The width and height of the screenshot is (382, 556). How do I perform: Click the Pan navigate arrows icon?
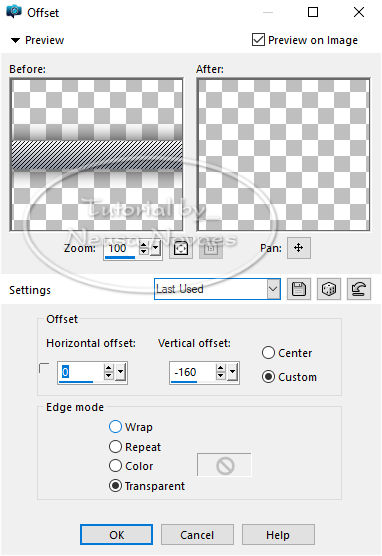[299, 248]
